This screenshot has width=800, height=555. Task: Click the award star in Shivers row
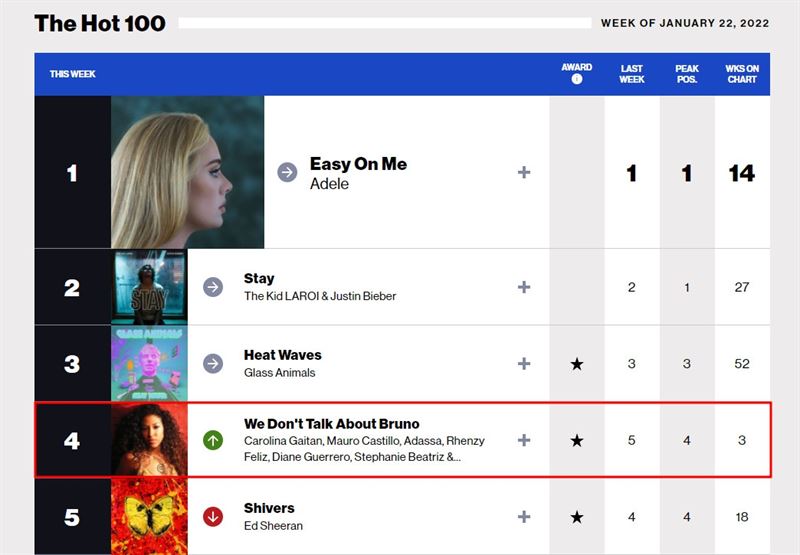tap(577, 517)
